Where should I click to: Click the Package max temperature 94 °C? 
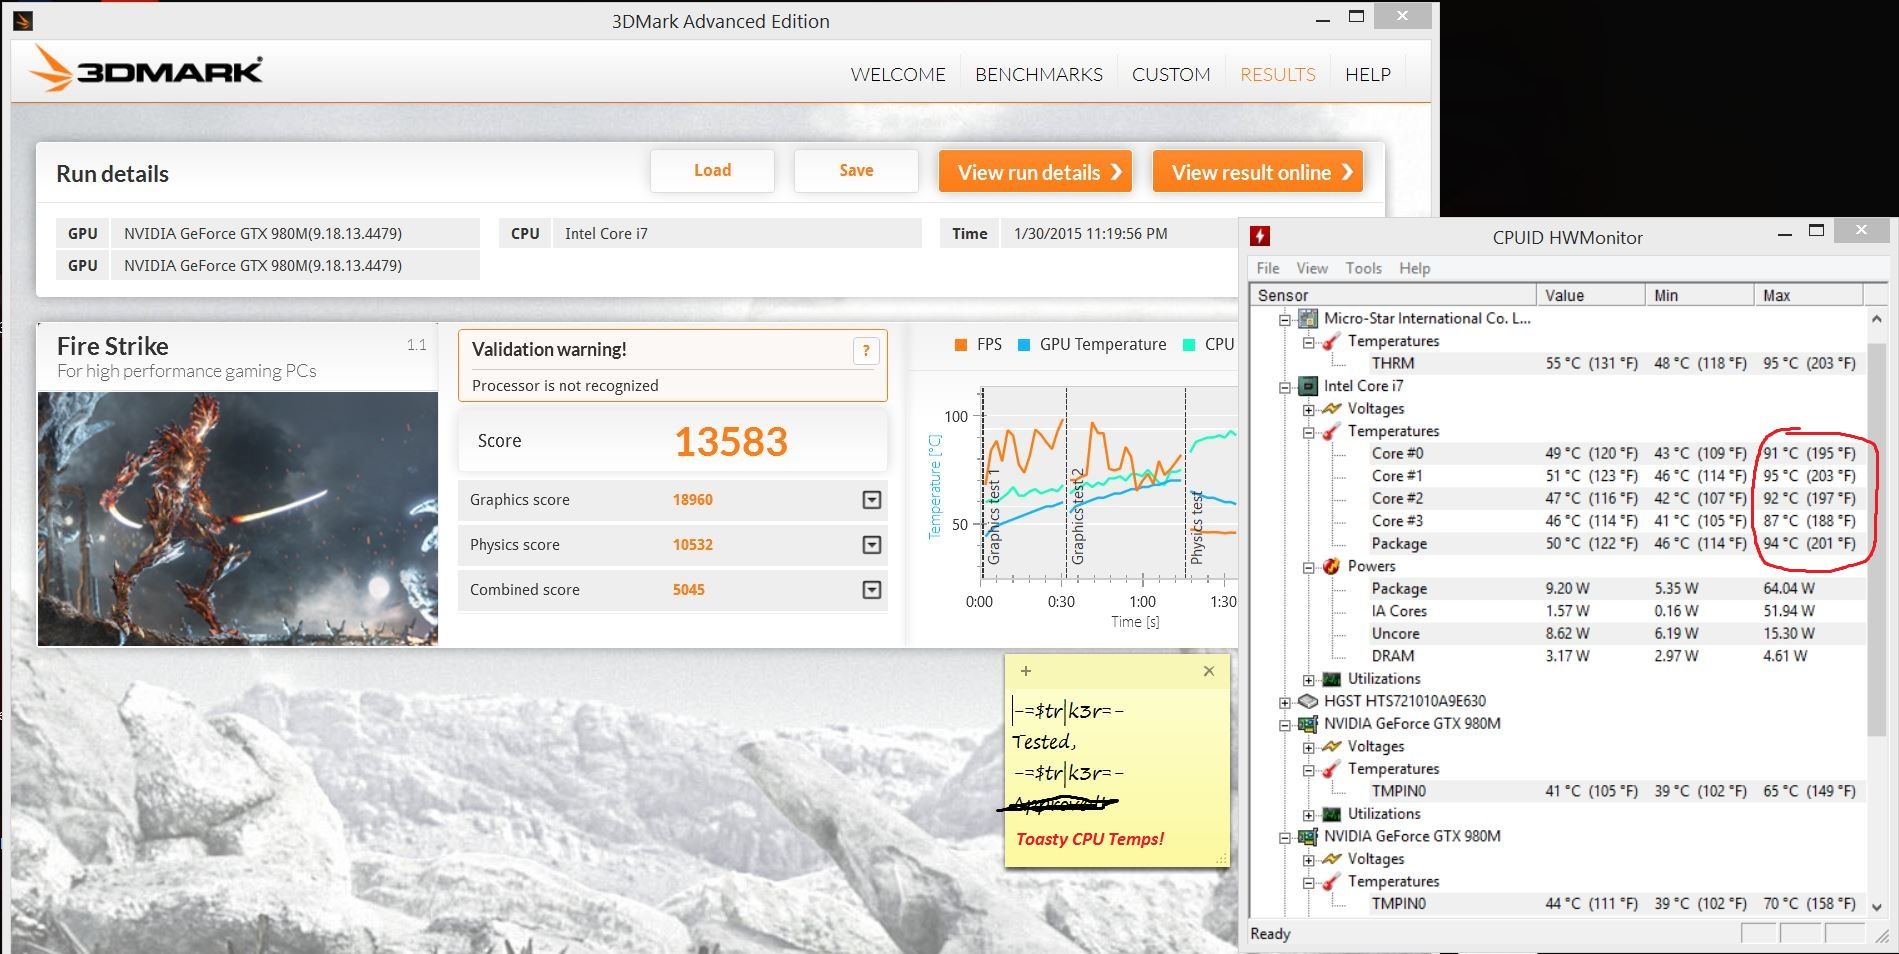point(1809,544)
